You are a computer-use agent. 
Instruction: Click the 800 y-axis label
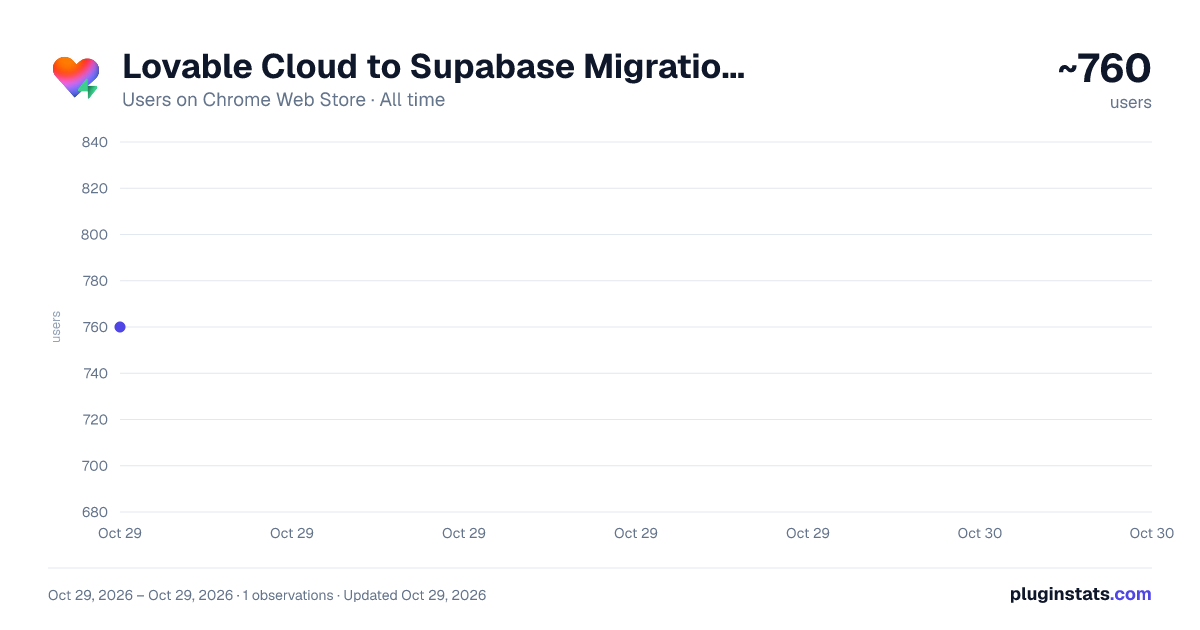pos(95,234)
